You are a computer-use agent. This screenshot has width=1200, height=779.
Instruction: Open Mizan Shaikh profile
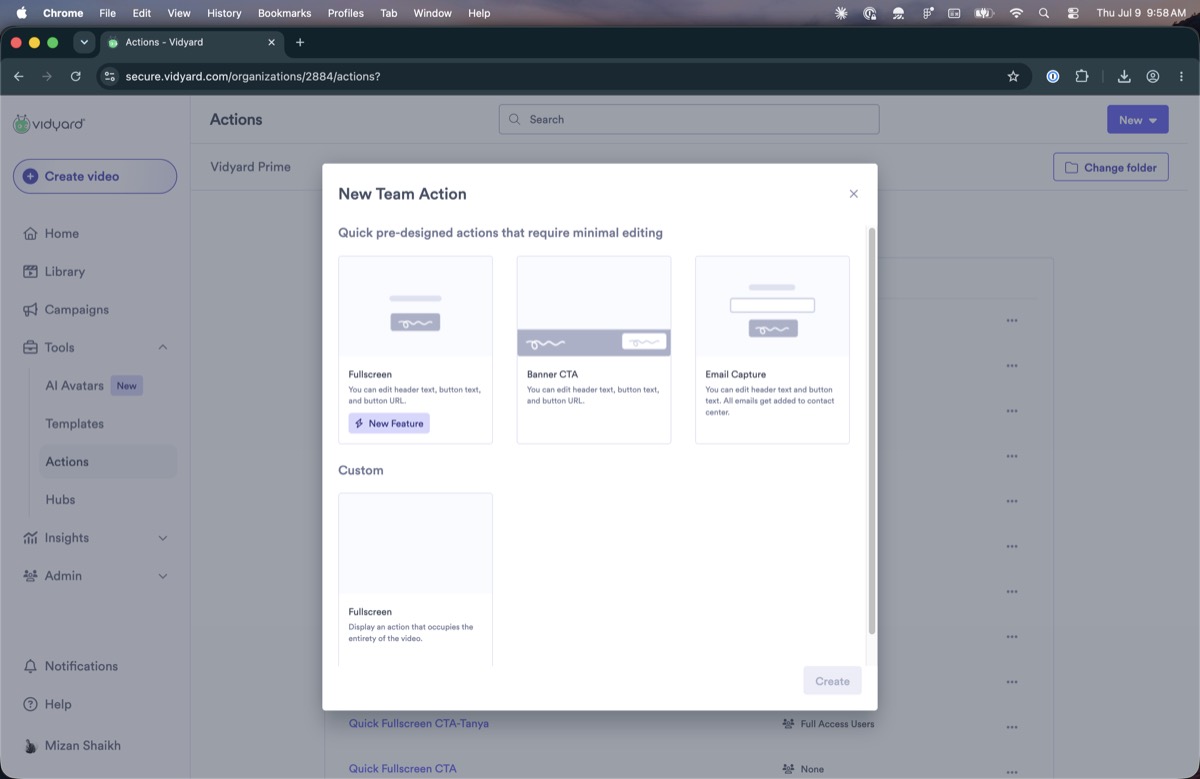click(72, 745)
